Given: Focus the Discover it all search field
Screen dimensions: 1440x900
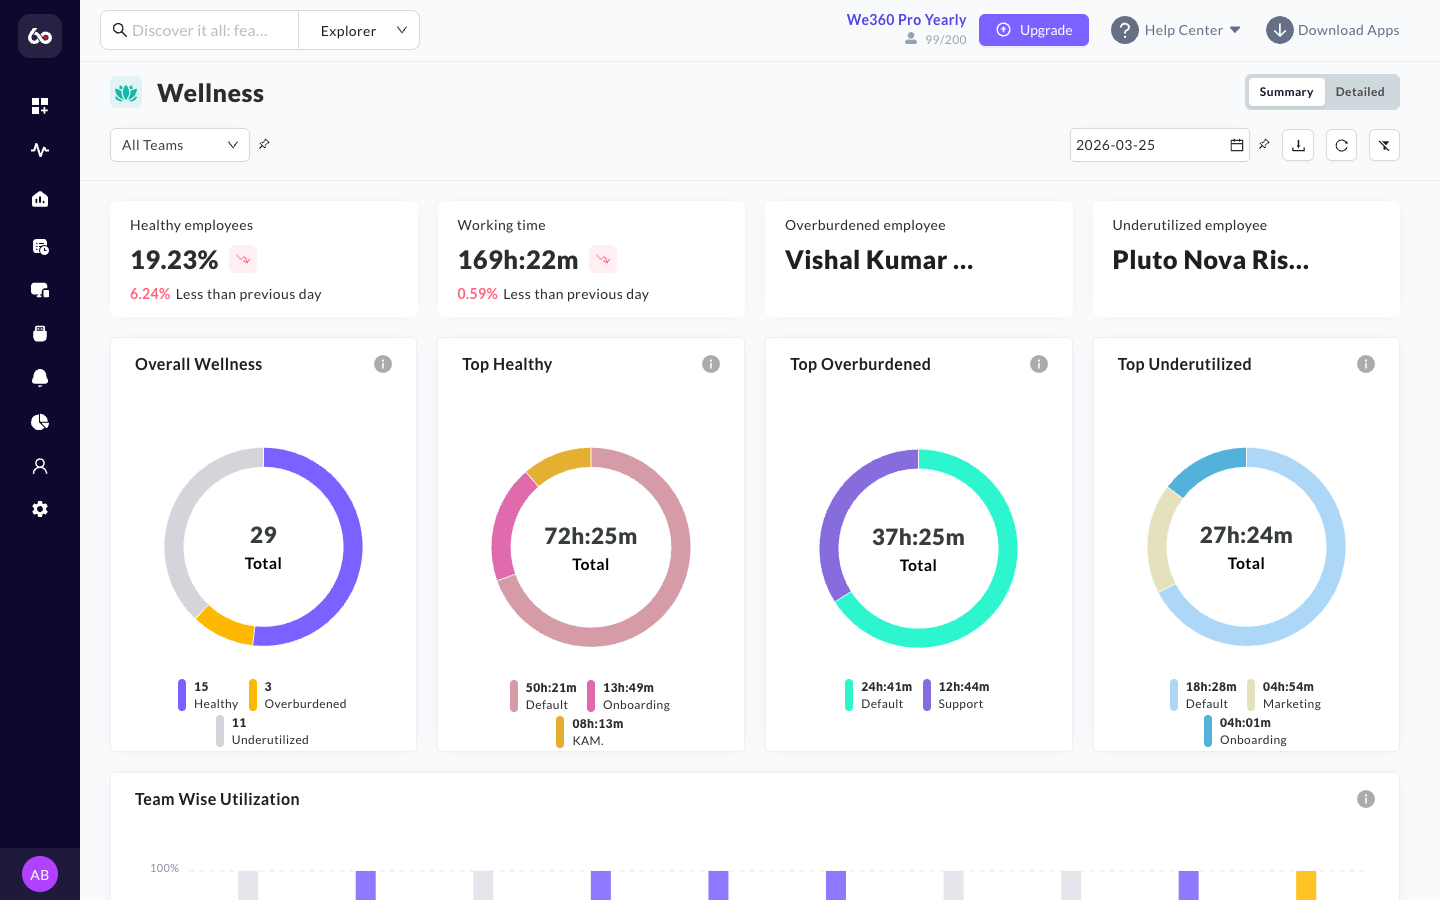Looking at the screenshot, I should coord(200,30).
